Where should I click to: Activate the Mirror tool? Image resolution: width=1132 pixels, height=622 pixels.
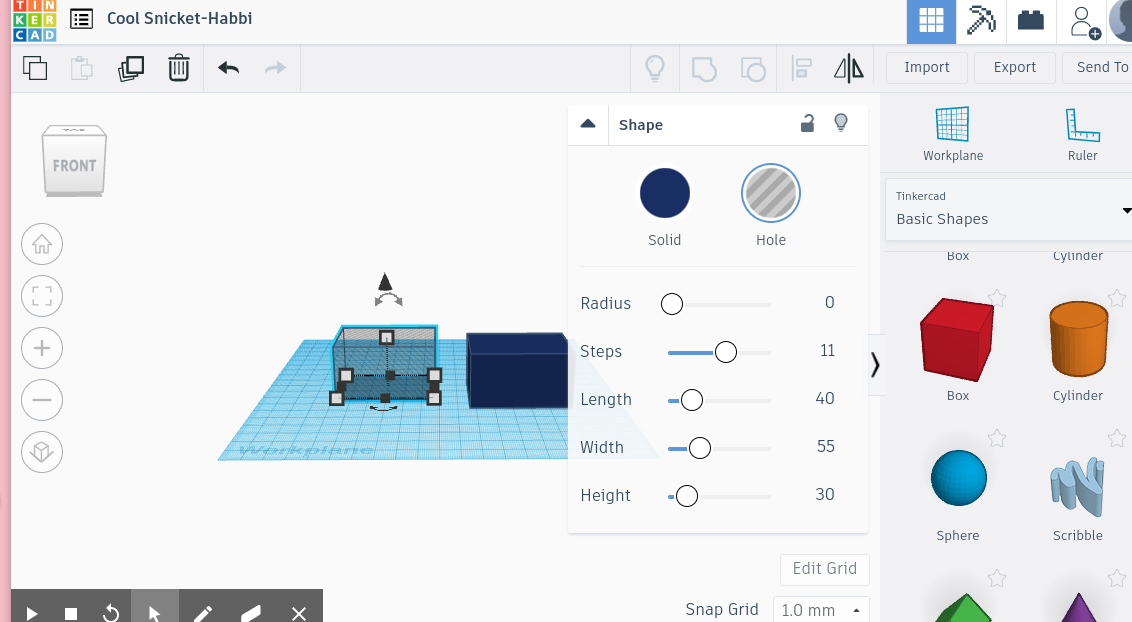tap(849, 68)
